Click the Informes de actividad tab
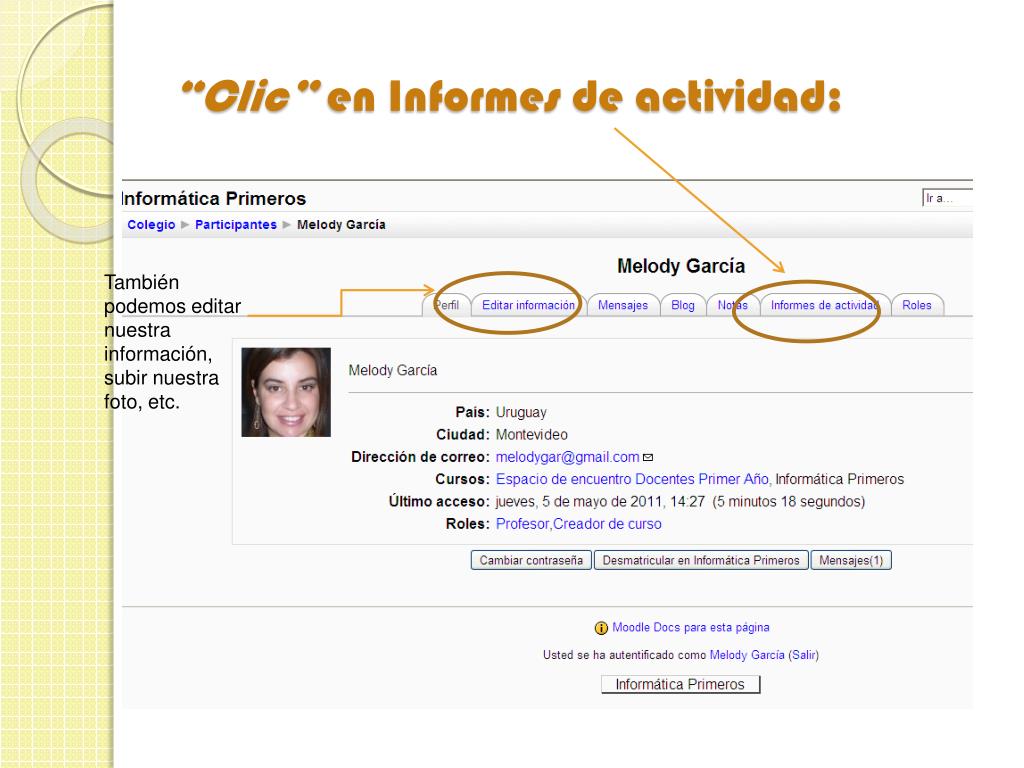The width and height of the screenshot is (1024, 768). click(x=824, y=305)
